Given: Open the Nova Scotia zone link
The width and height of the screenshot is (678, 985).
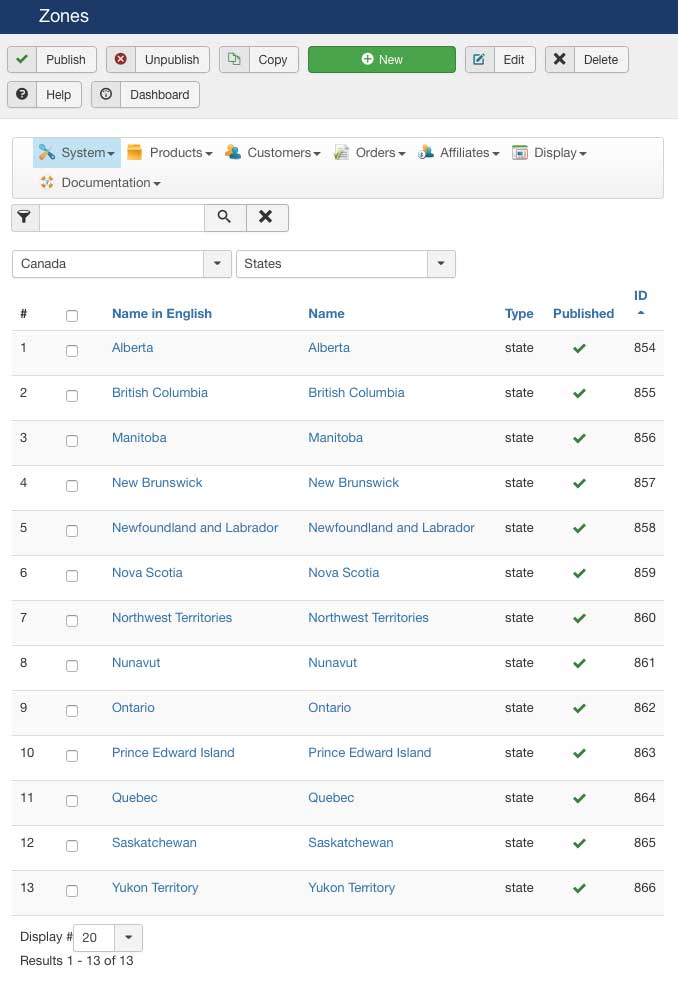Looking at the screenshot, I should 147,573.
